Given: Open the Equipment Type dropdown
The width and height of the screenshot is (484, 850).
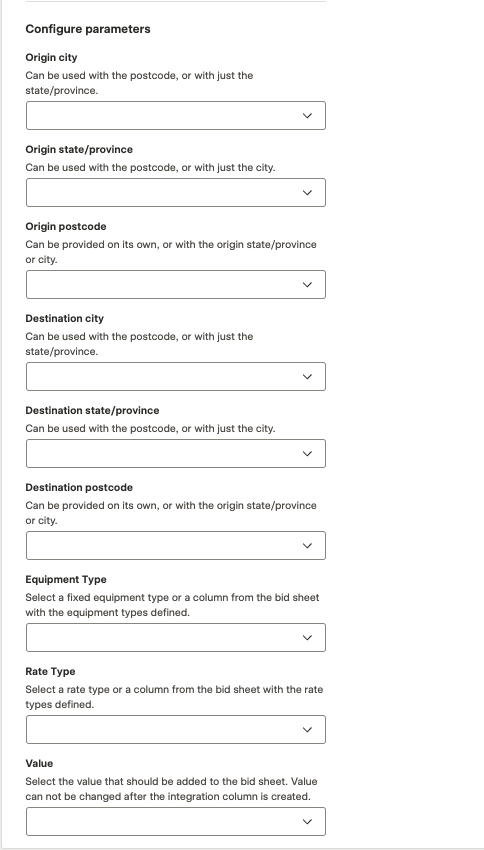Looking at the screenshot, I should (x=176, y=638).
